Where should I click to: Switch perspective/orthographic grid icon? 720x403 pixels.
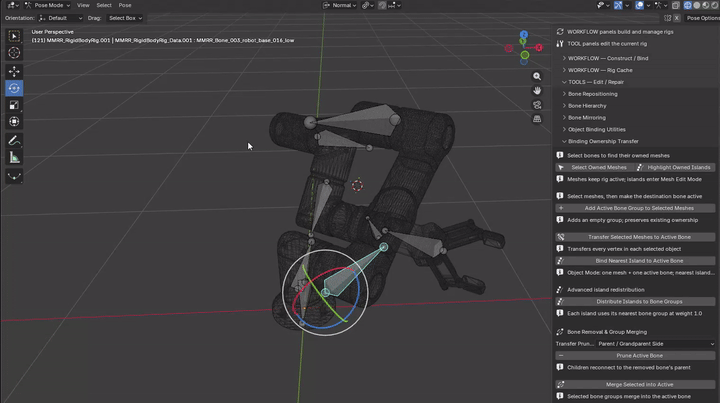pos(537,119)
